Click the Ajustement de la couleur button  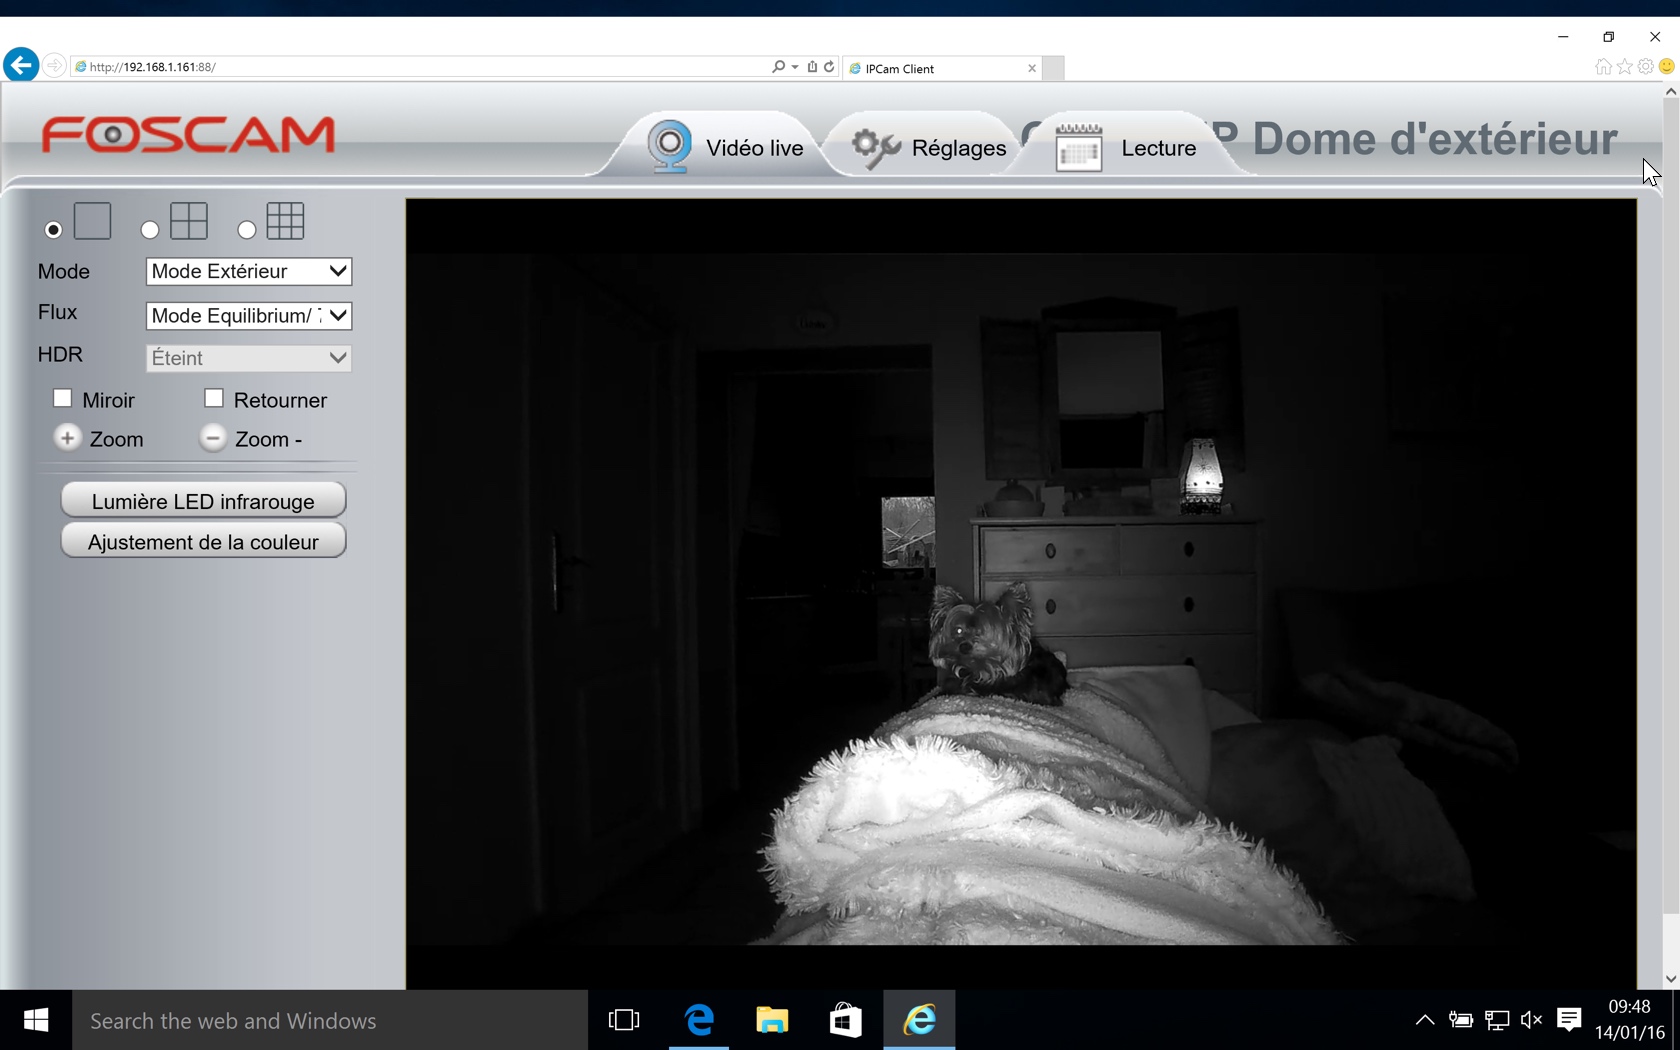tap(203, 542)
